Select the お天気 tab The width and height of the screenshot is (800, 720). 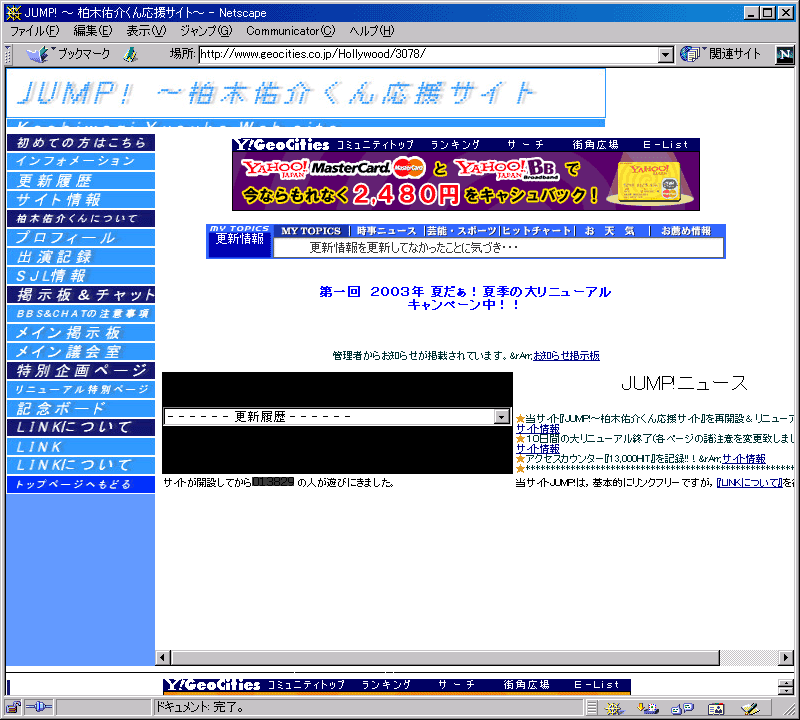pos(610,231)
